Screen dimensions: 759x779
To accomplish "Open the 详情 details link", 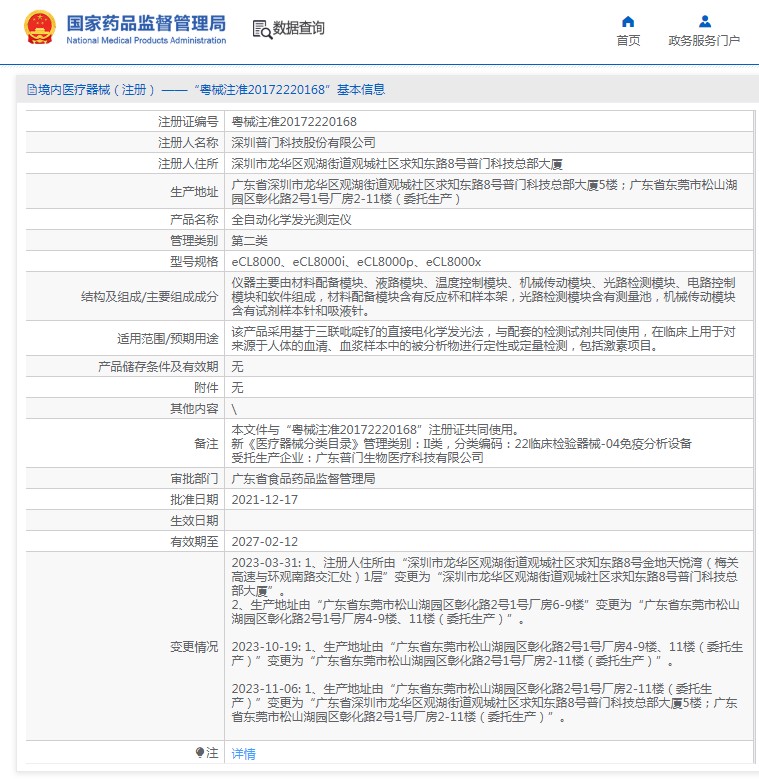I will click(243, 754).
